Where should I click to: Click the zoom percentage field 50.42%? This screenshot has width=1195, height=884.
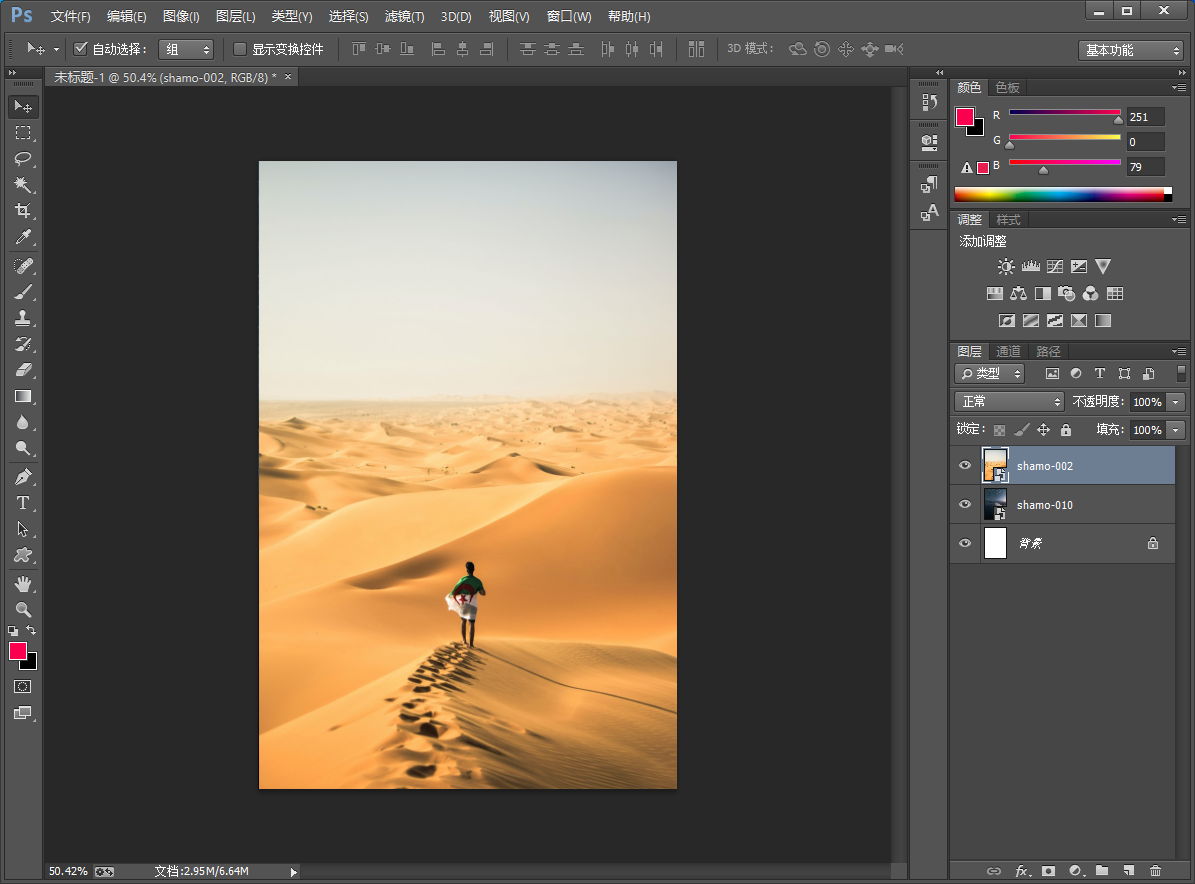tap(69, 871)
